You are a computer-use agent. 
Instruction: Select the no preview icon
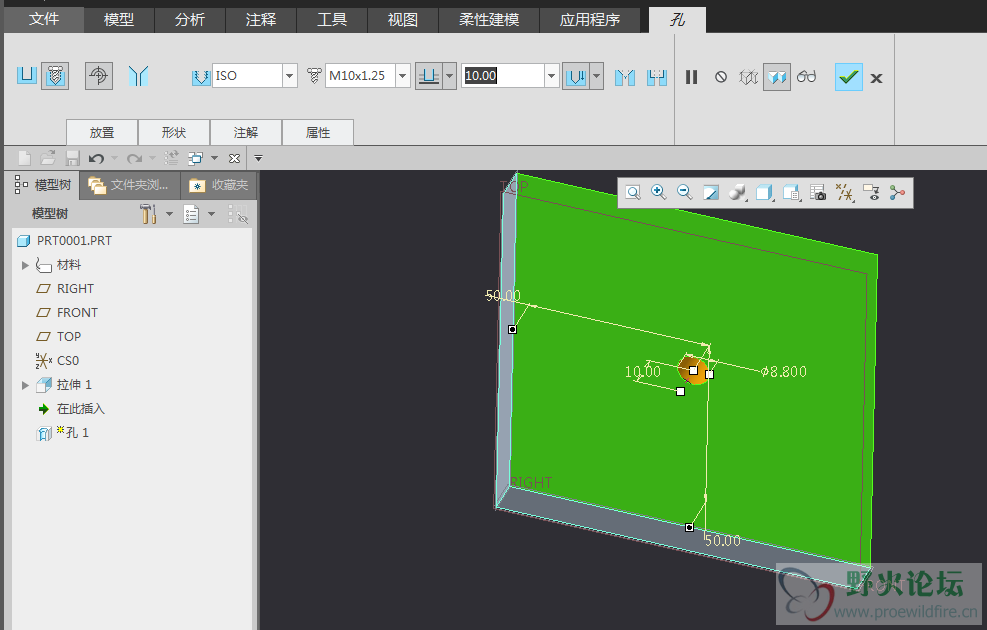pyautogui.click(x=721, y=77)
